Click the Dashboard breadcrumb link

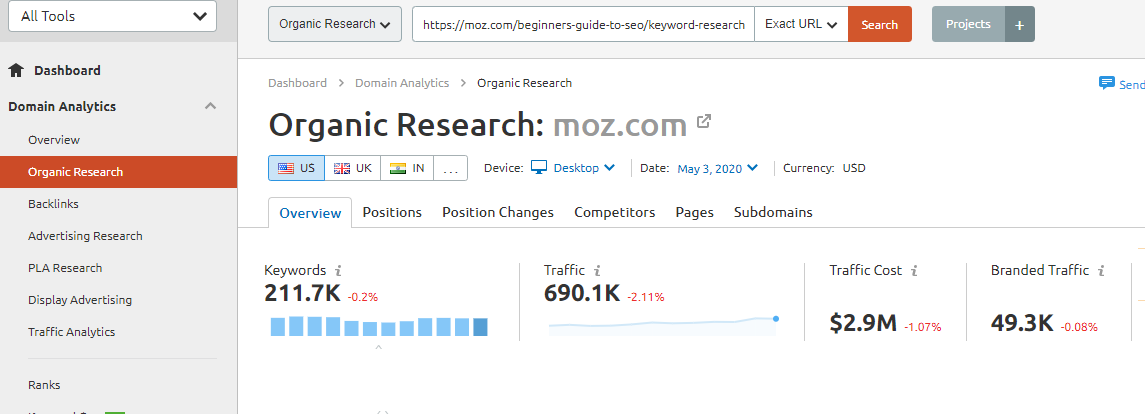[298, 83]
